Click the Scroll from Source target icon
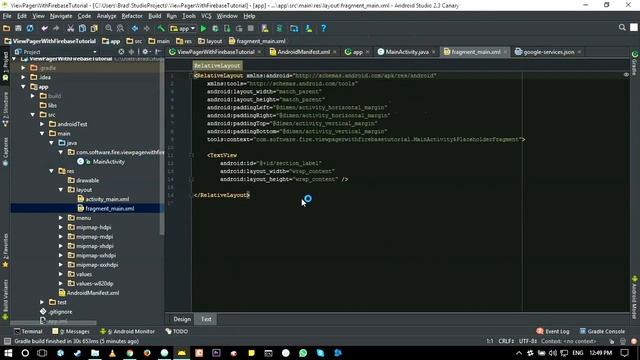This screenshot has width=640, height=360. click(121, 52)
